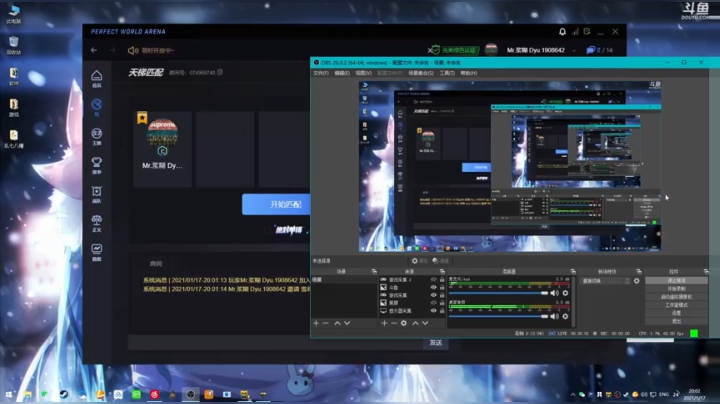Screen dimensions: 720x404
Task: Mute the 麦克风/Aux speaker icon
Action: click(555, 293)
